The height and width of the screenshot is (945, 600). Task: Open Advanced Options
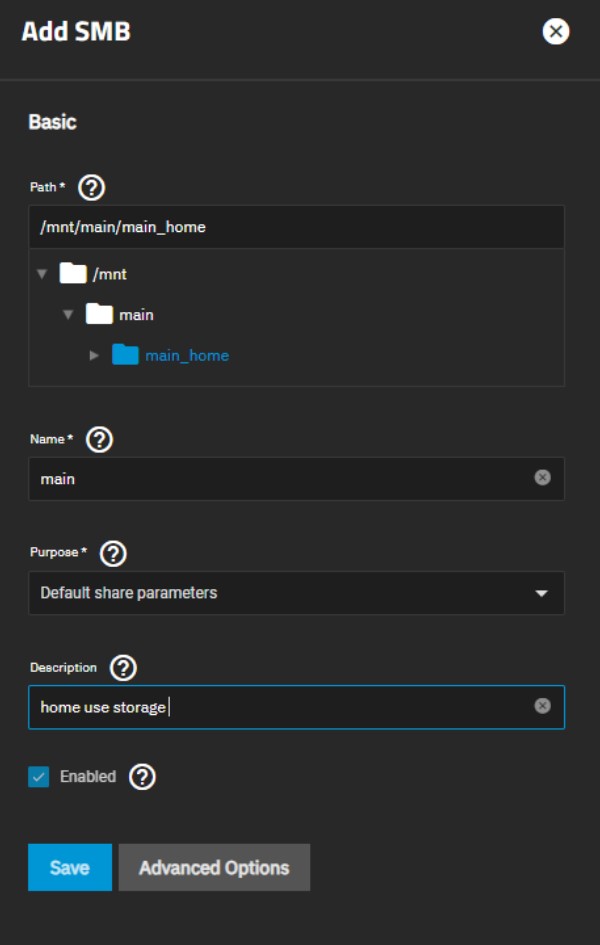click(x=214, y=867)
